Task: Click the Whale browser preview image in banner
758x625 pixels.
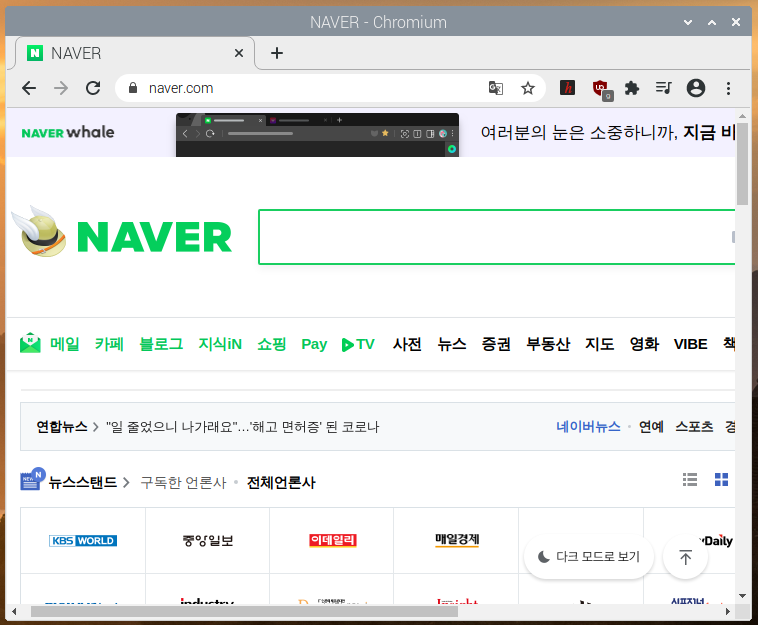Action: click(317, 135)
